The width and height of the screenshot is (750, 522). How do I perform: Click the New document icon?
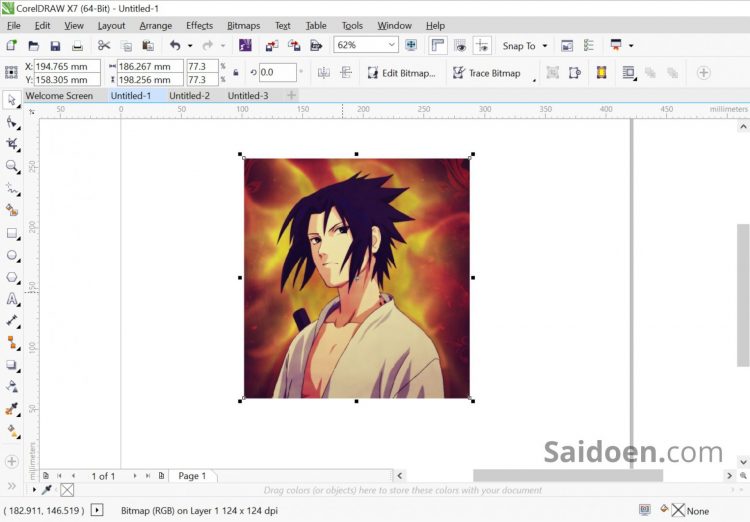[11, 45]
